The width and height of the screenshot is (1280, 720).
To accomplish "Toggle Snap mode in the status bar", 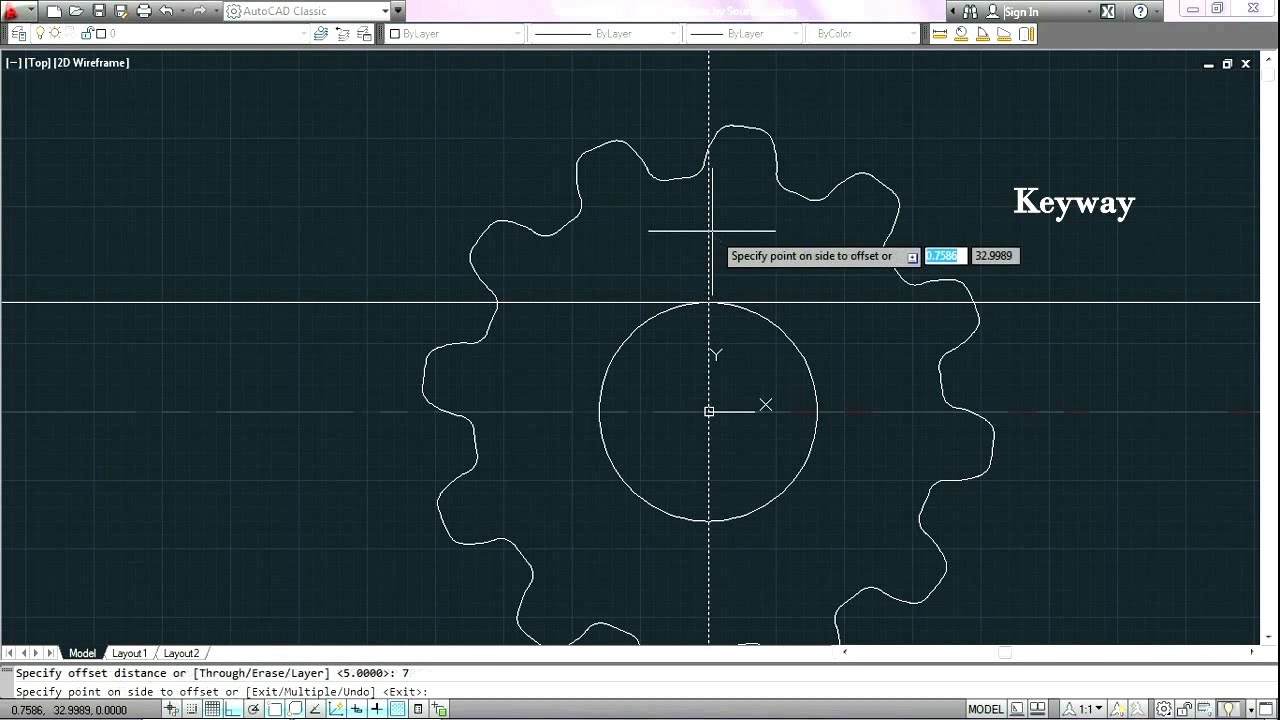I will [x=190, y=710].
